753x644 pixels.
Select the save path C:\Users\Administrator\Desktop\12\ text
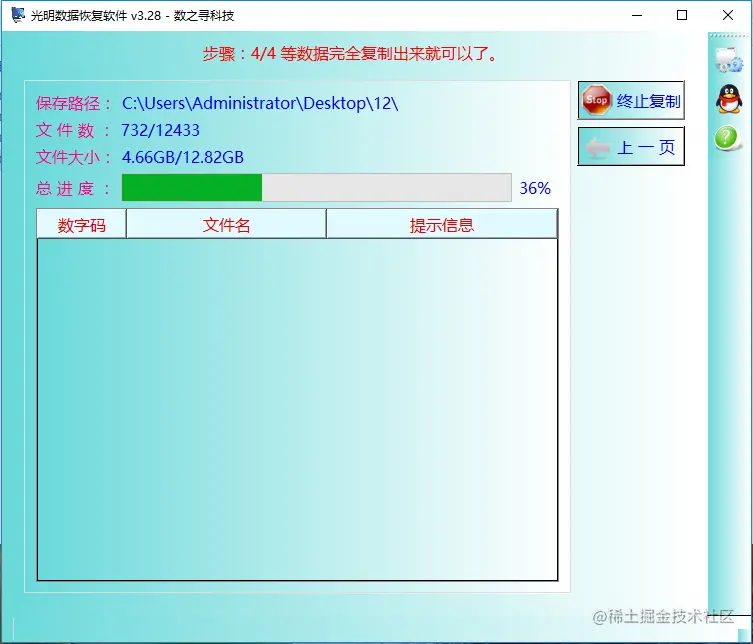pos(260,103)
